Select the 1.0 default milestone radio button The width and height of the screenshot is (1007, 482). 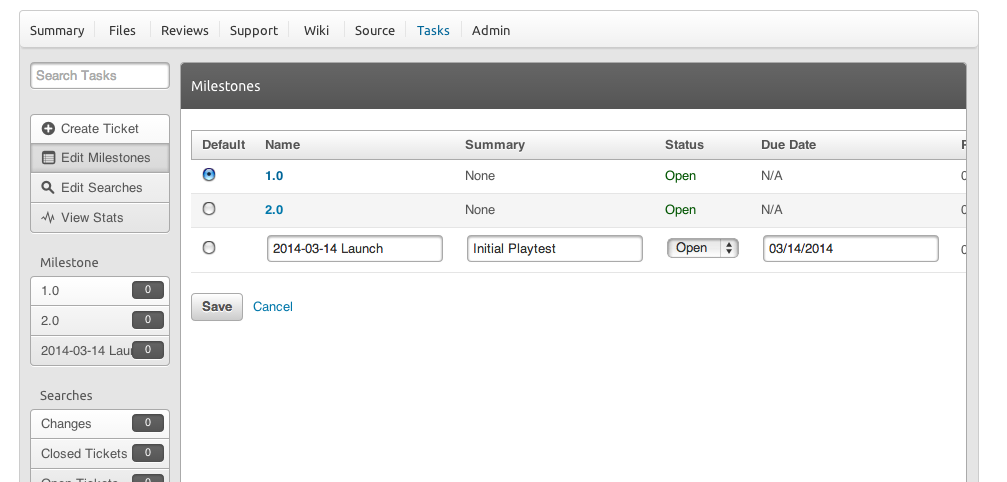(209, 174)
